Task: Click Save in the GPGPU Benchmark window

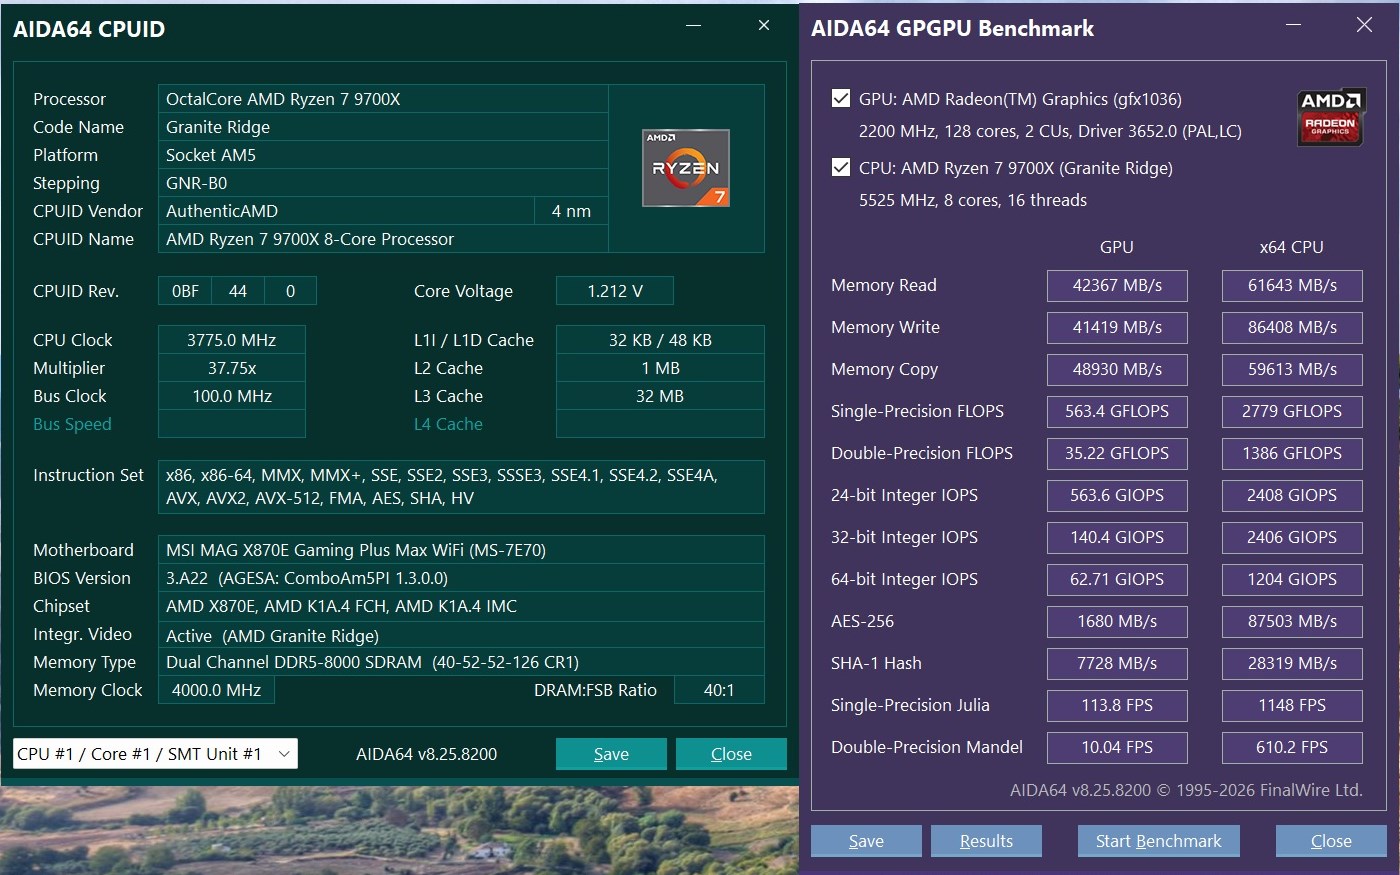Action: tap(866, 841)
